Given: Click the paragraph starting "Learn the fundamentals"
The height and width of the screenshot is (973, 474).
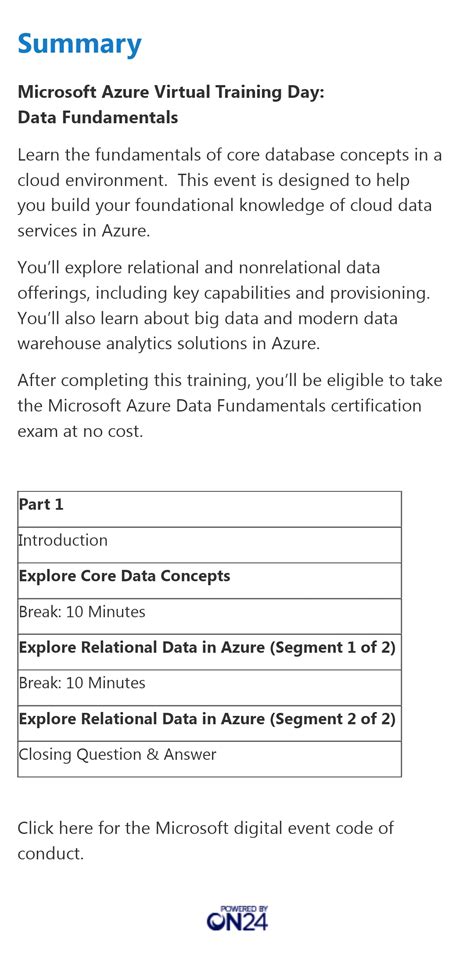Looking at the screenshot, I should tap(230, 193).
